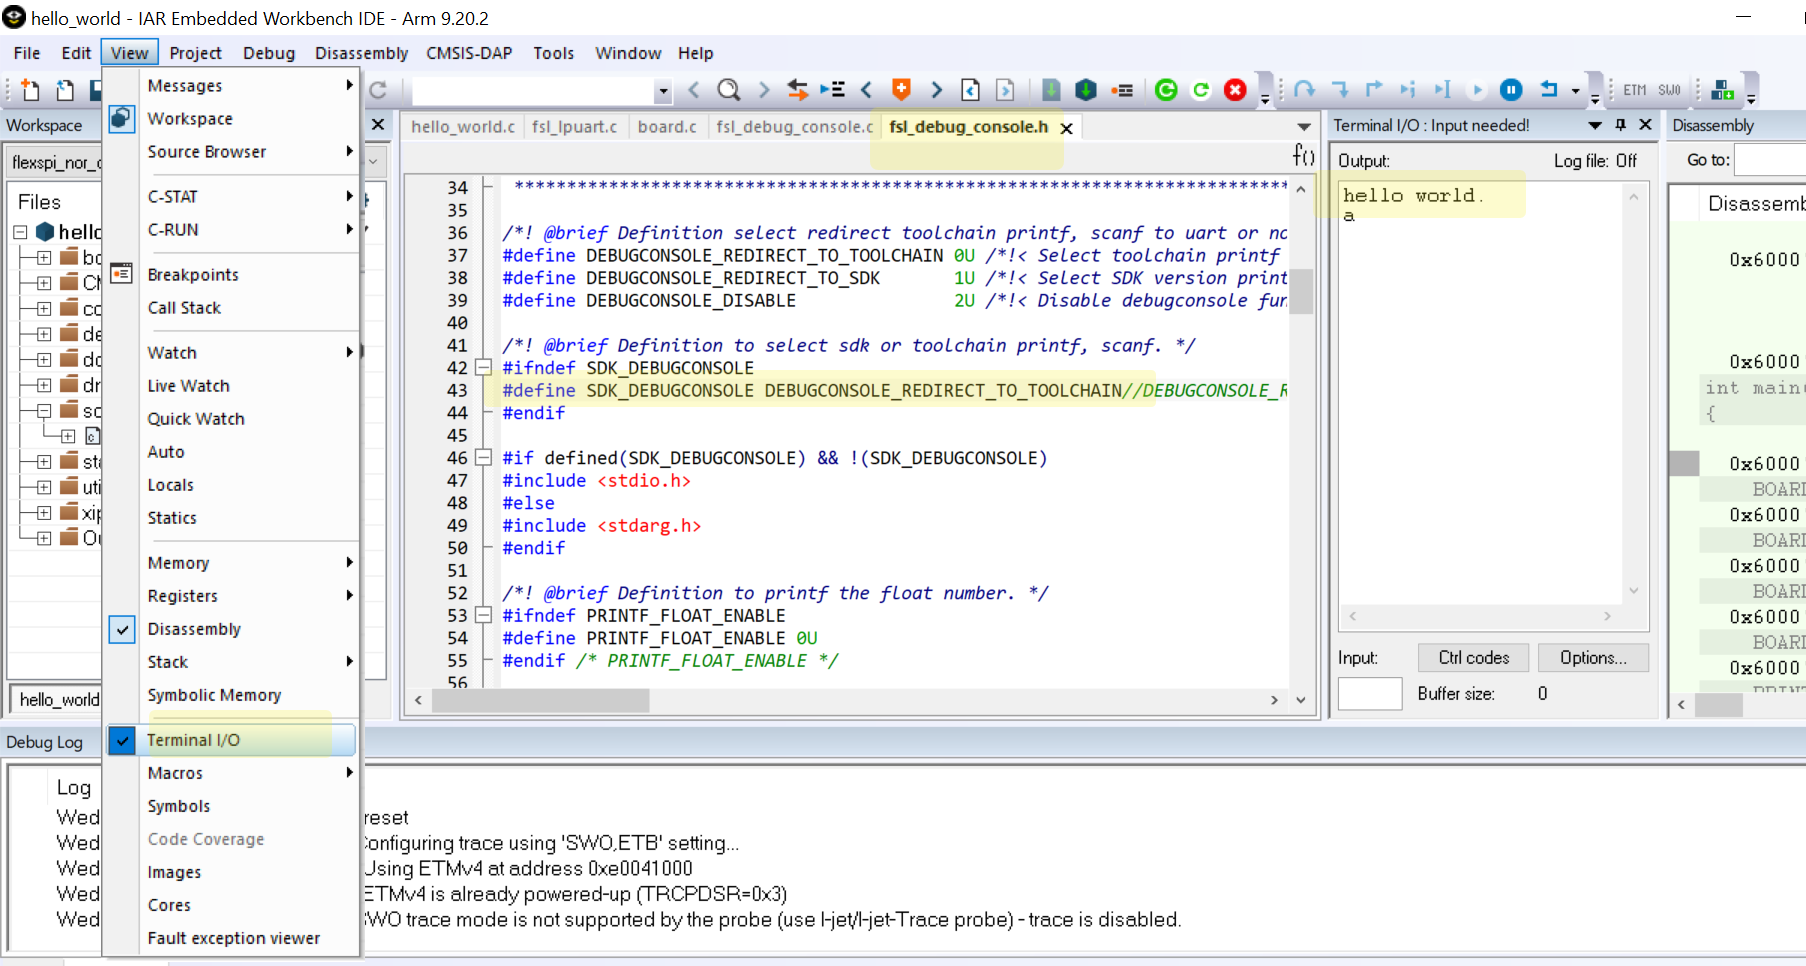This screenshot has width=1806, height=966.
Task: Click the toolbar search text field
Action: 534,91
